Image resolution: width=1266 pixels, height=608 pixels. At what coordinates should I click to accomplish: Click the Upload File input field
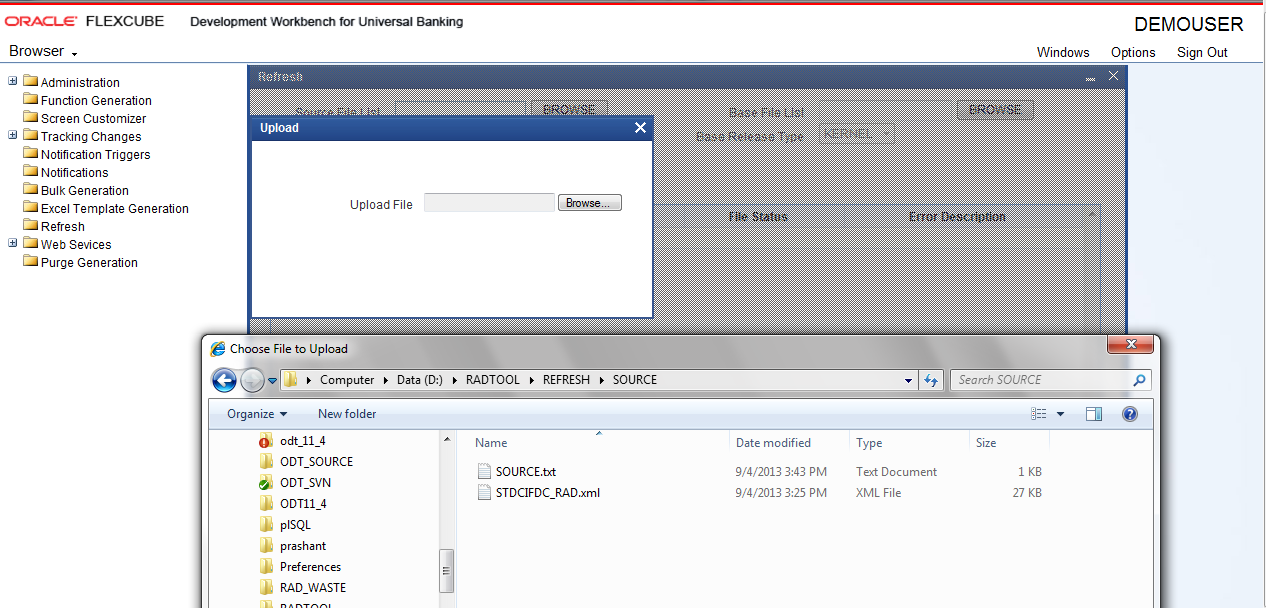(x=489, y=203)
